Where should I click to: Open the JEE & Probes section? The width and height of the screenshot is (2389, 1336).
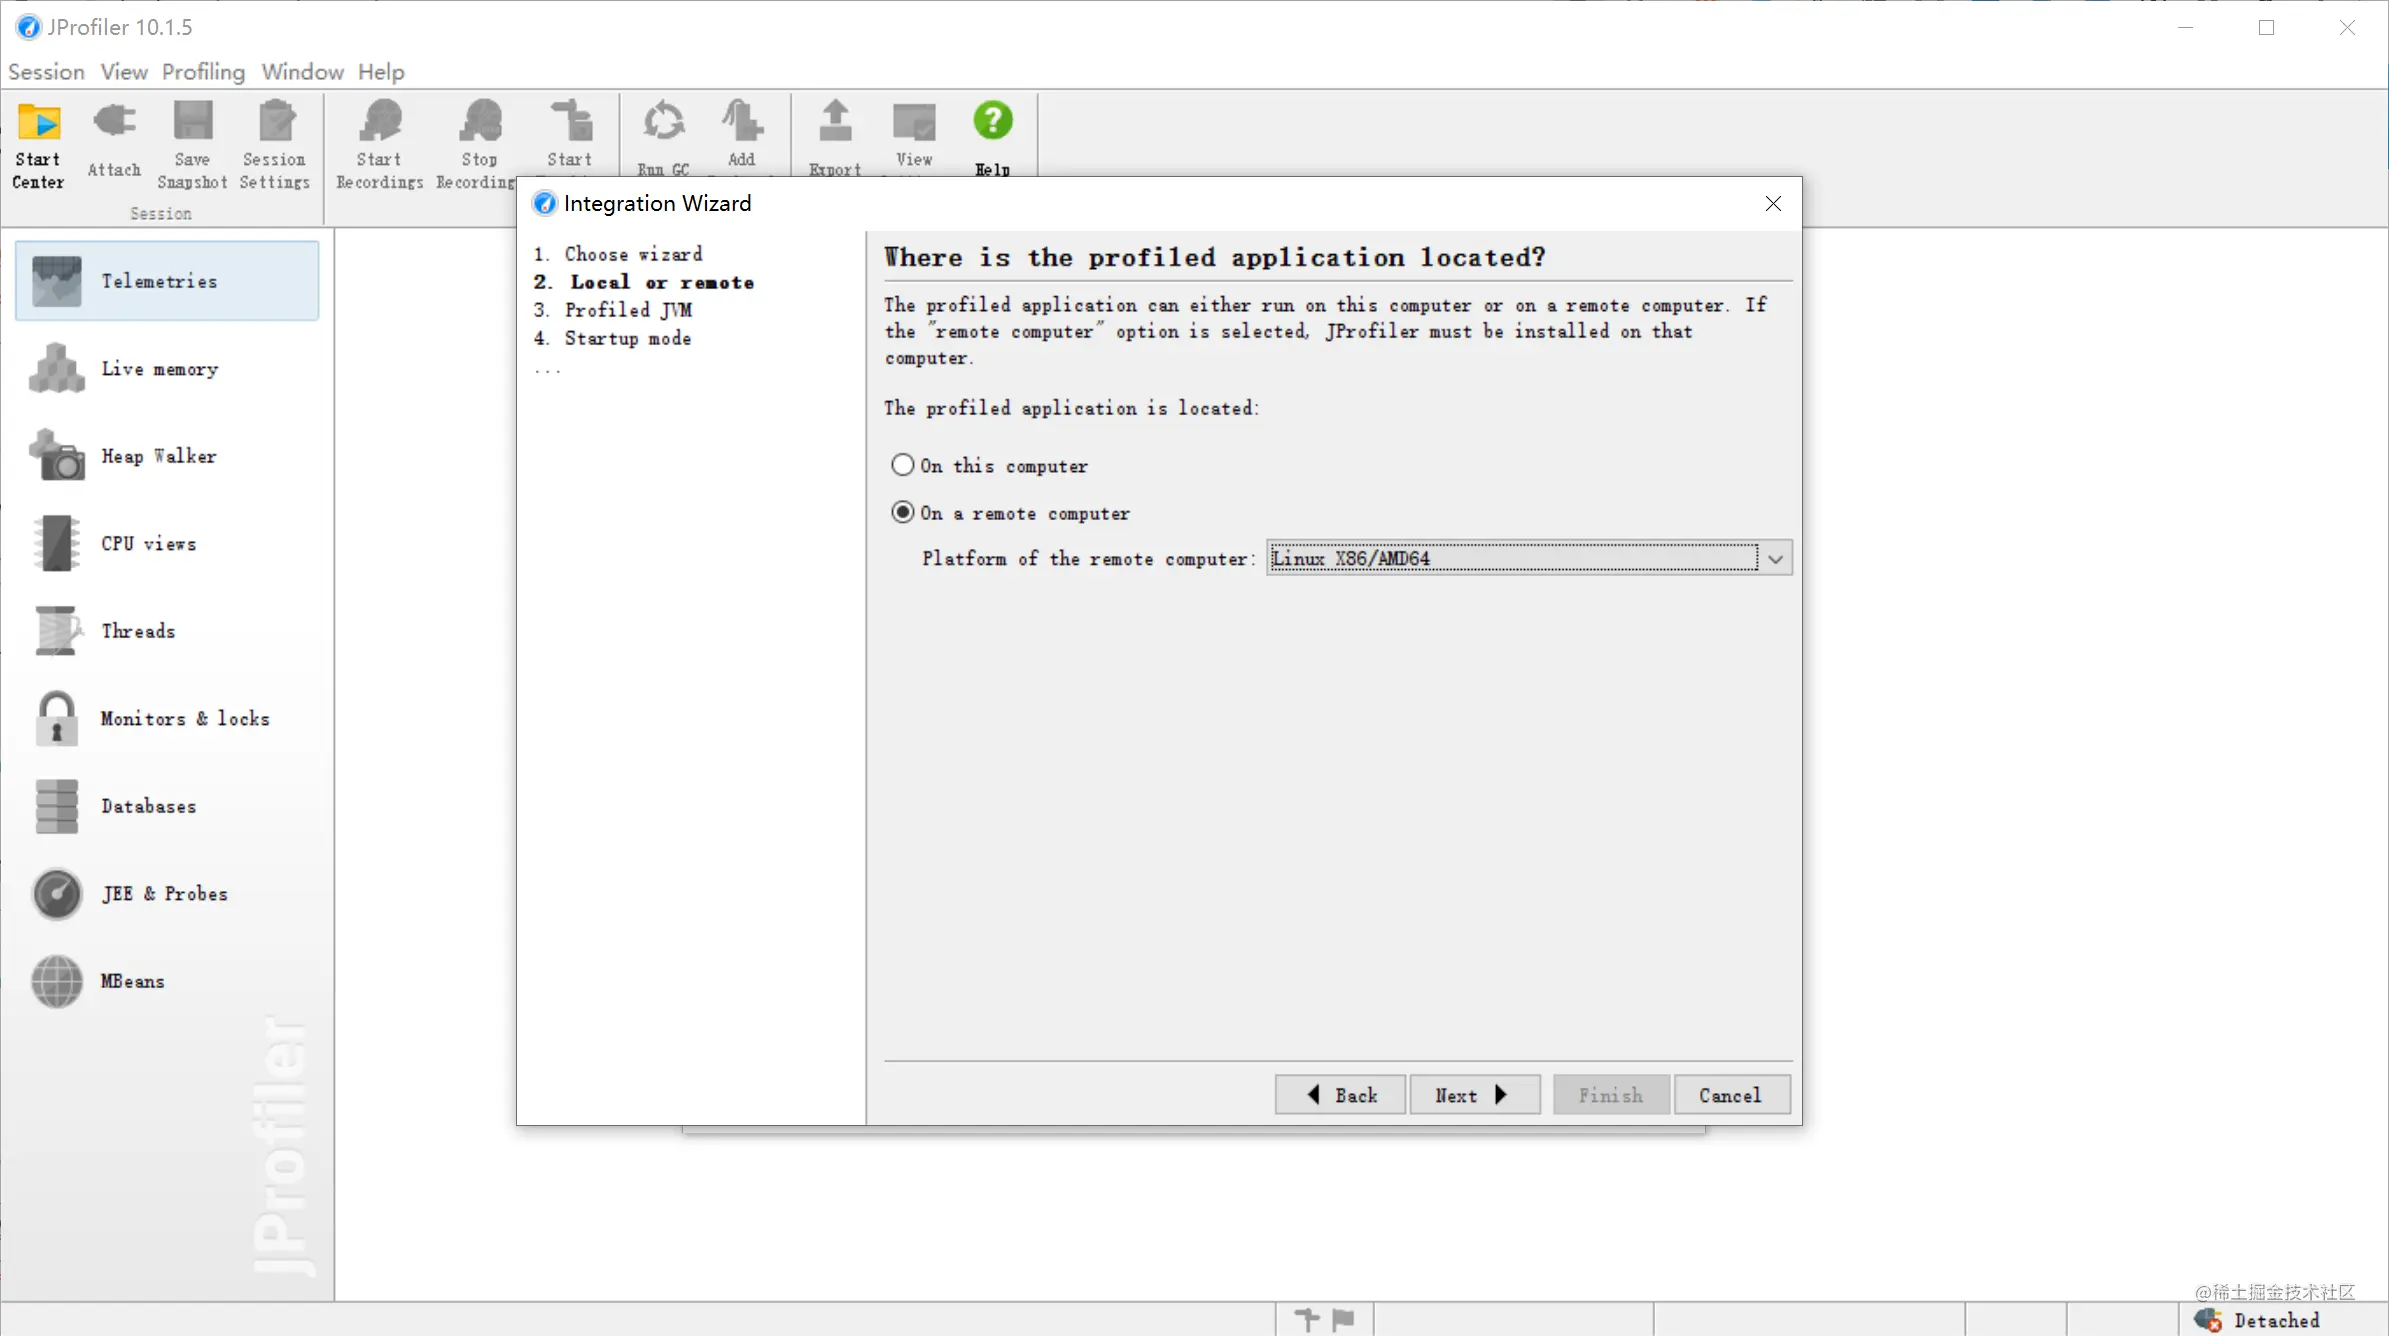167,894
